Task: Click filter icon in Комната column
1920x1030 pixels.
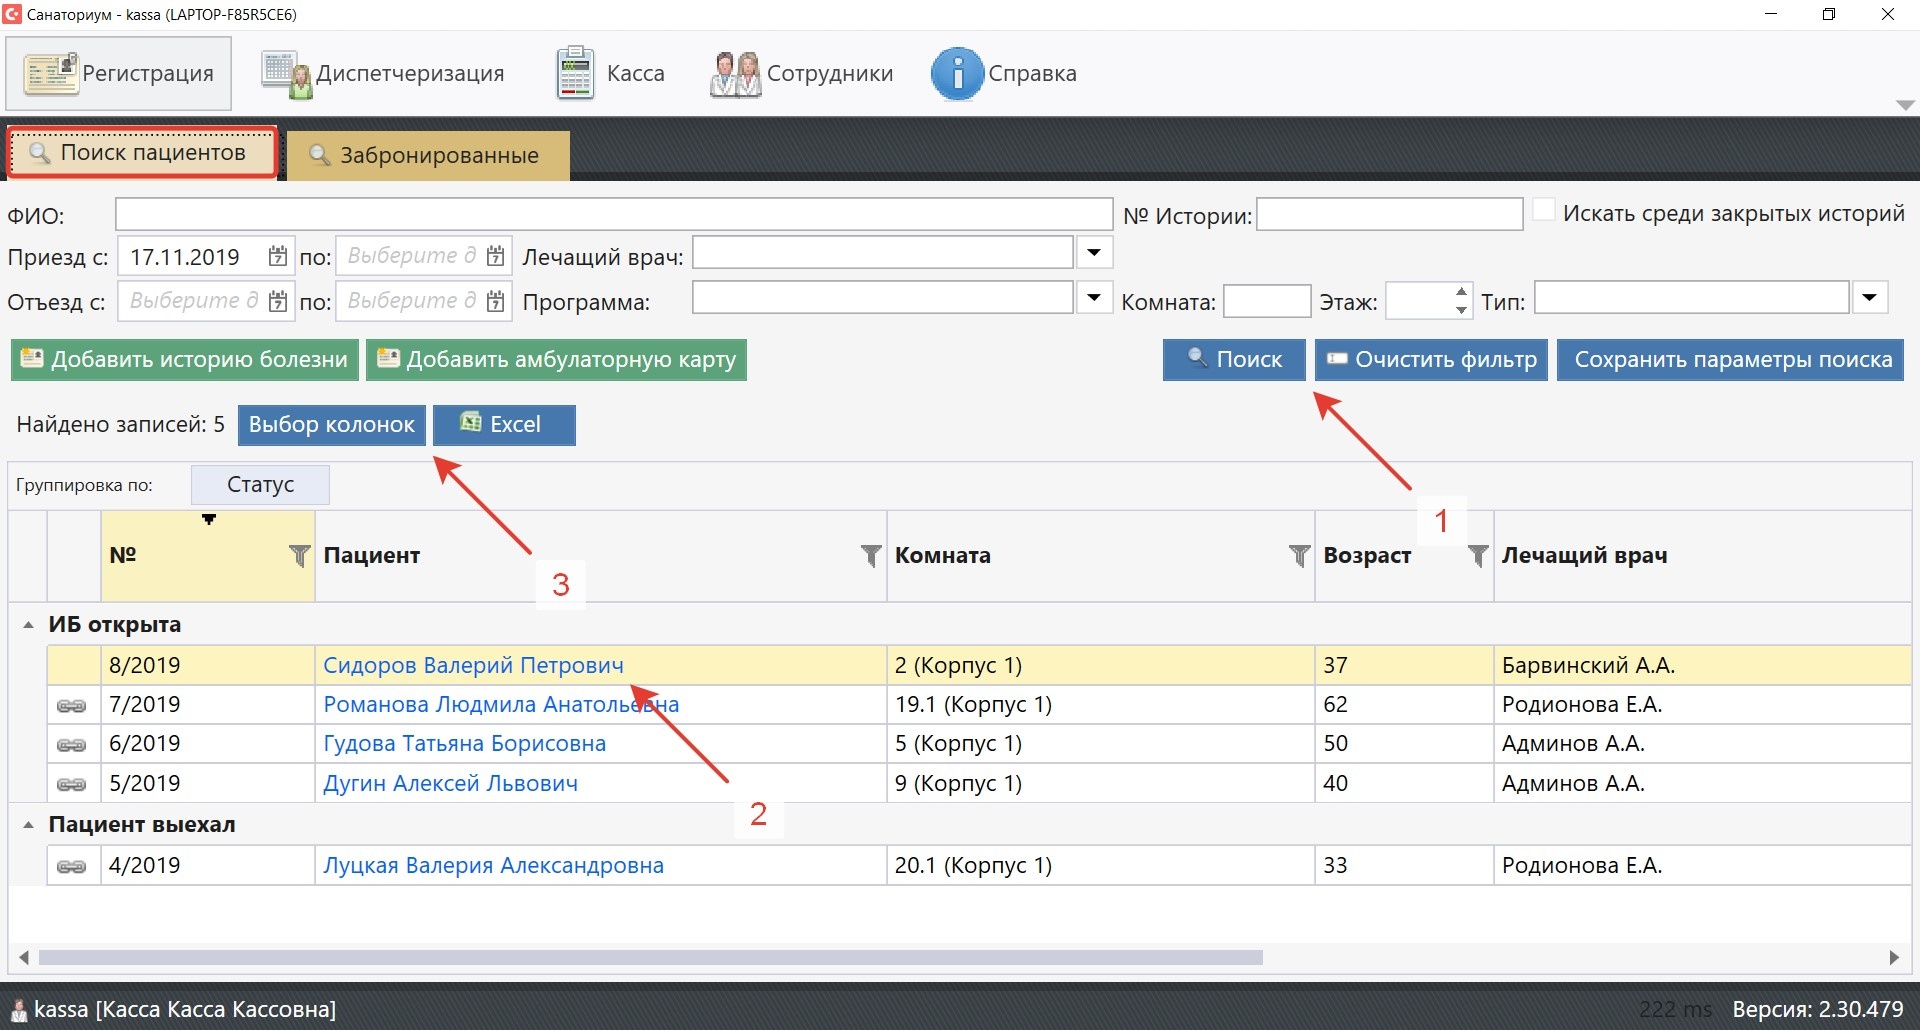Action: 1299,556
